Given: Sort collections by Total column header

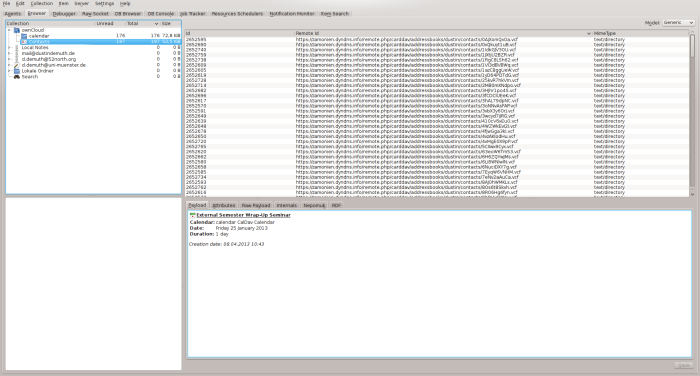Looking at the screenshot, I should point(142,23).
